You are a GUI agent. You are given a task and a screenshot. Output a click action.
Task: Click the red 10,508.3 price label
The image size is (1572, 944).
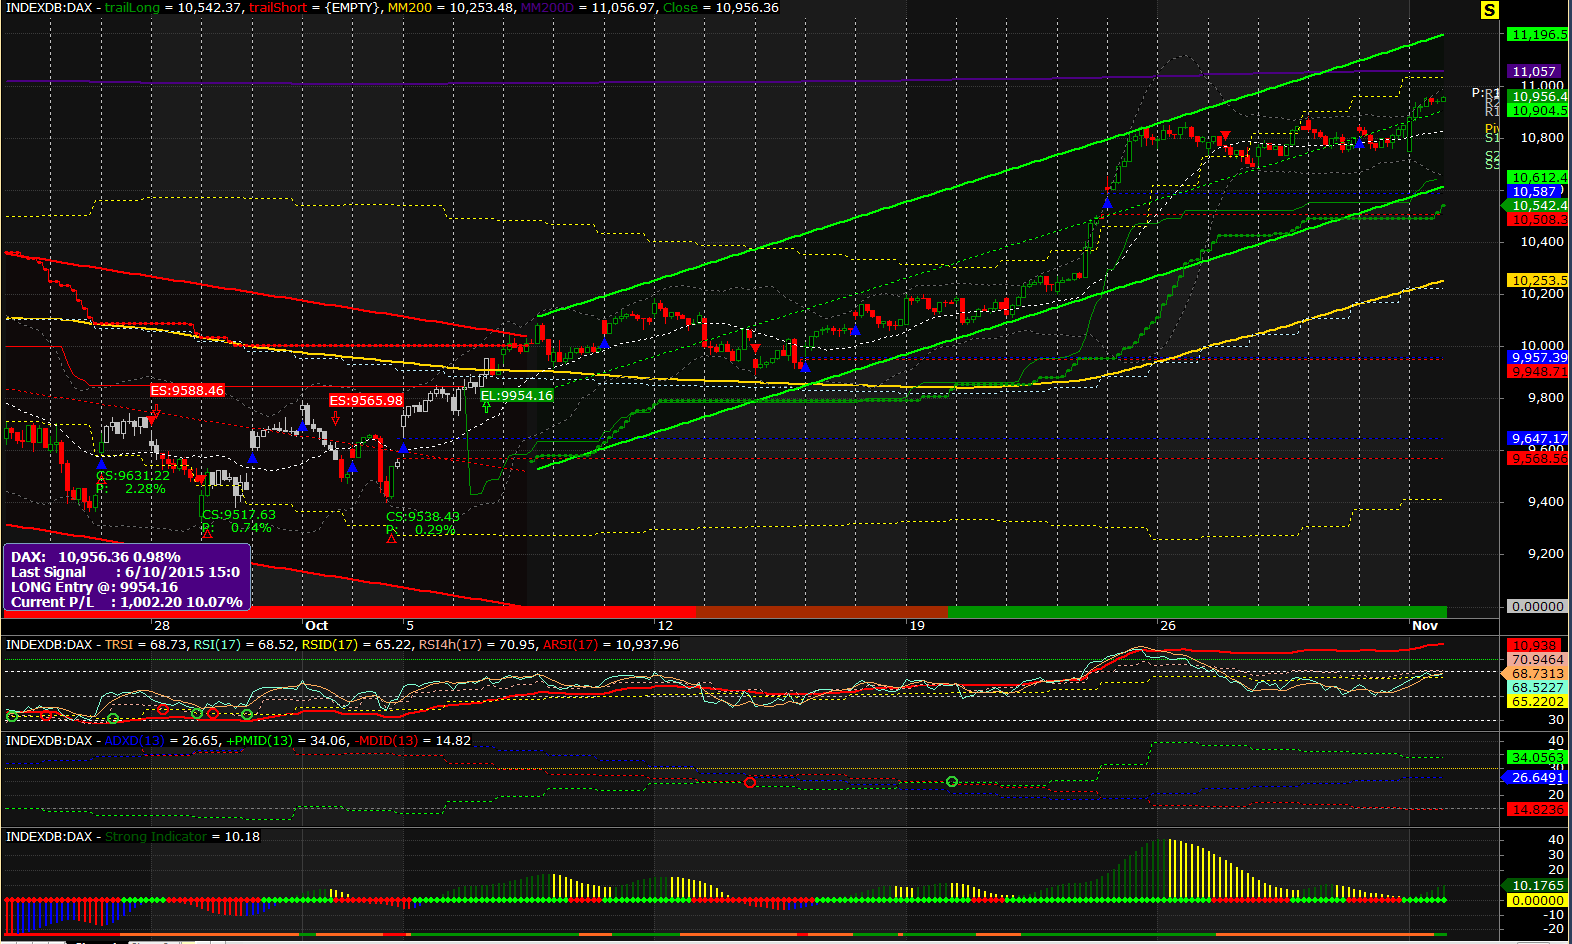point(1538,219)
